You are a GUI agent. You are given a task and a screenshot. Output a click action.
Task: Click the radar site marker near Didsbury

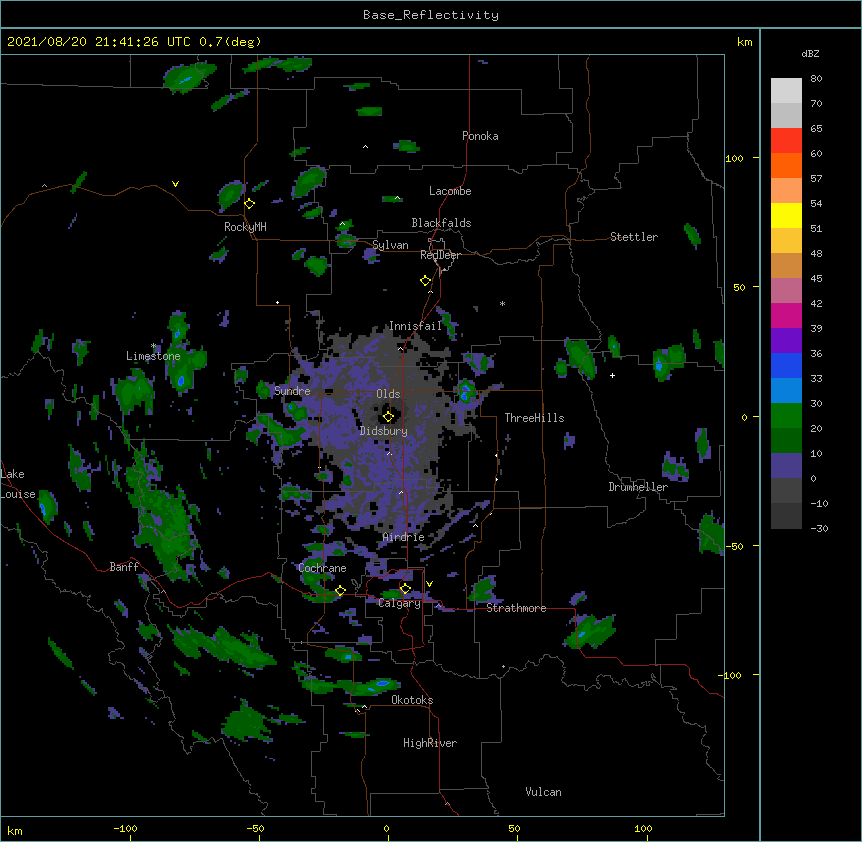[x=388, y=416]
